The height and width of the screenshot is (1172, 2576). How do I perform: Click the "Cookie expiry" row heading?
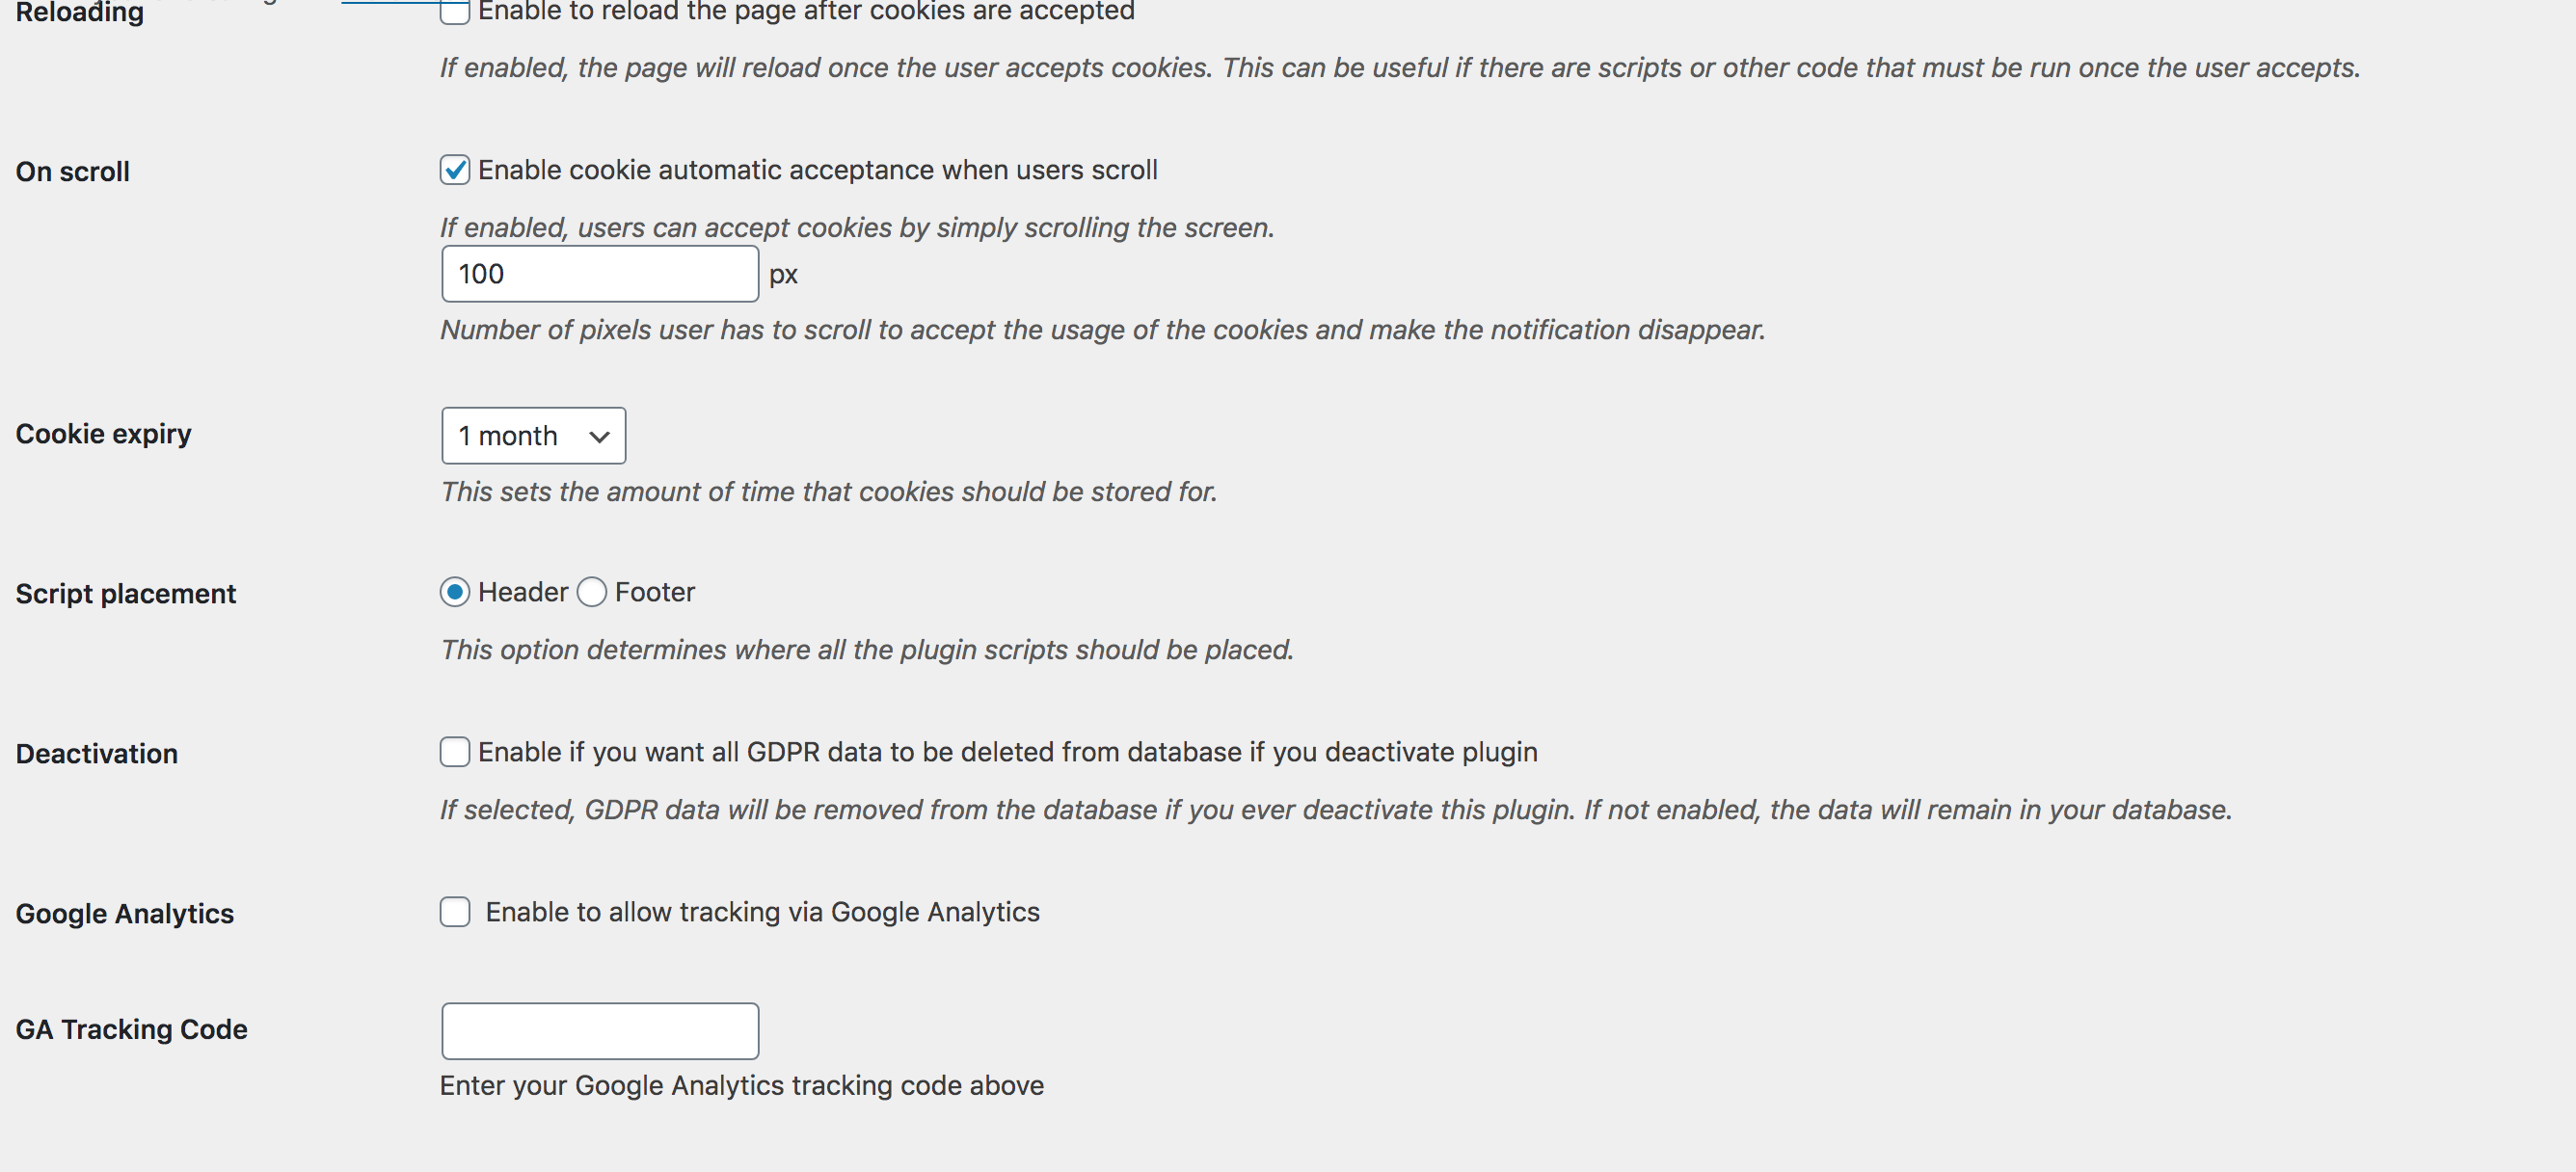103,434
